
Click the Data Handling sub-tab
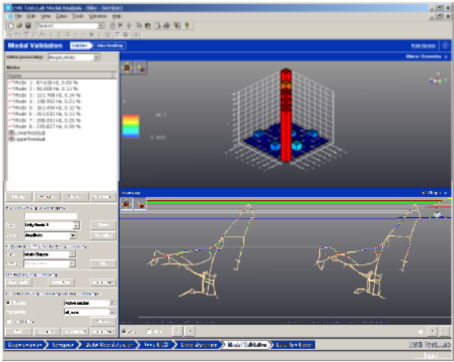click(x=110, y=46)
